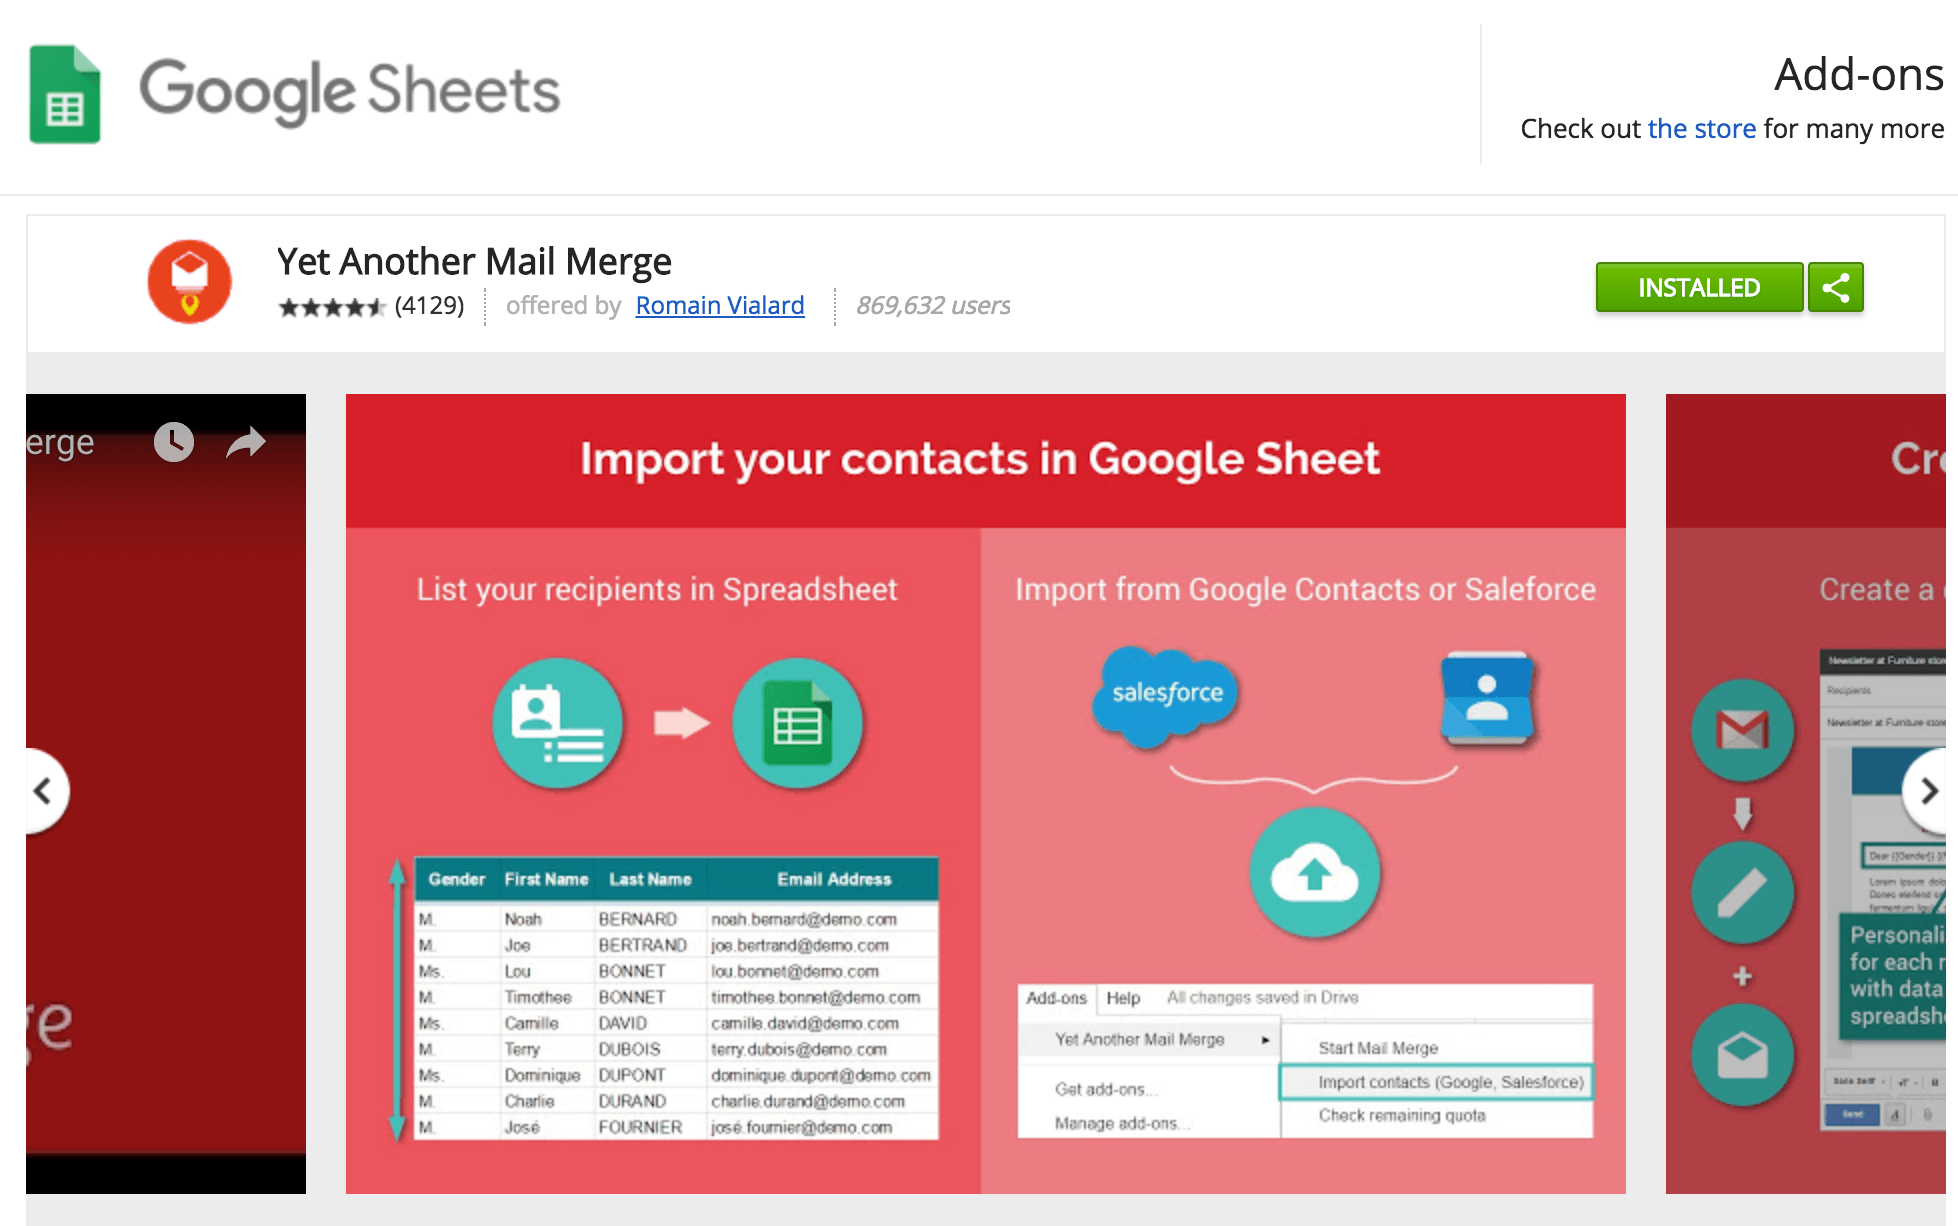Open the Help menu in the slide
The image size is (1958, 1226).
click(1123, 998)
